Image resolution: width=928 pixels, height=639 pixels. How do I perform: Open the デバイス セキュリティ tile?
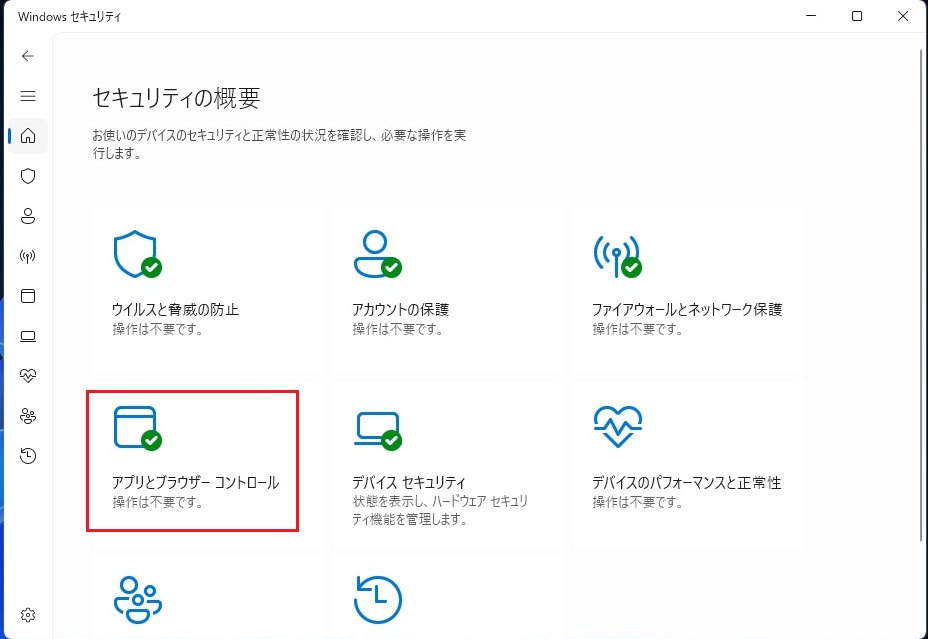445,460
